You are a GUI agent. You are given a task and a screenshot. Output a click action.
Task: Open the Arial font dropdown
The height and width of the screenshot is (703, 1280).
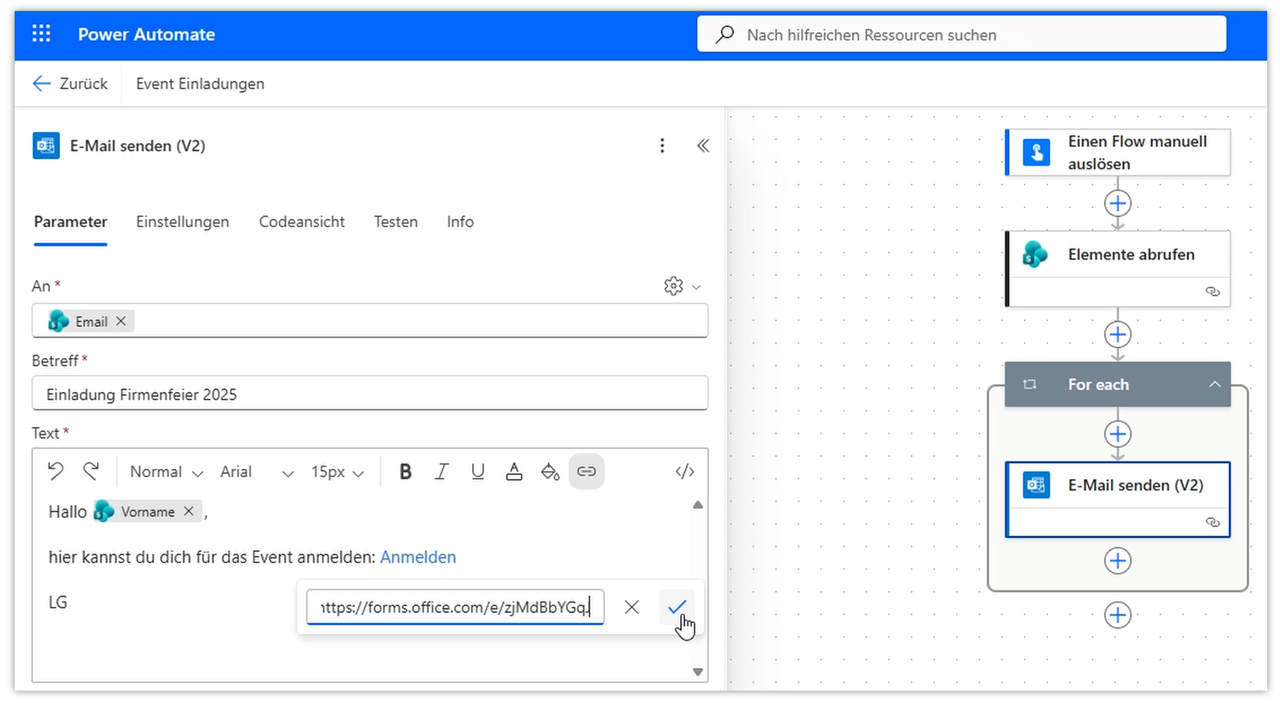257,472
